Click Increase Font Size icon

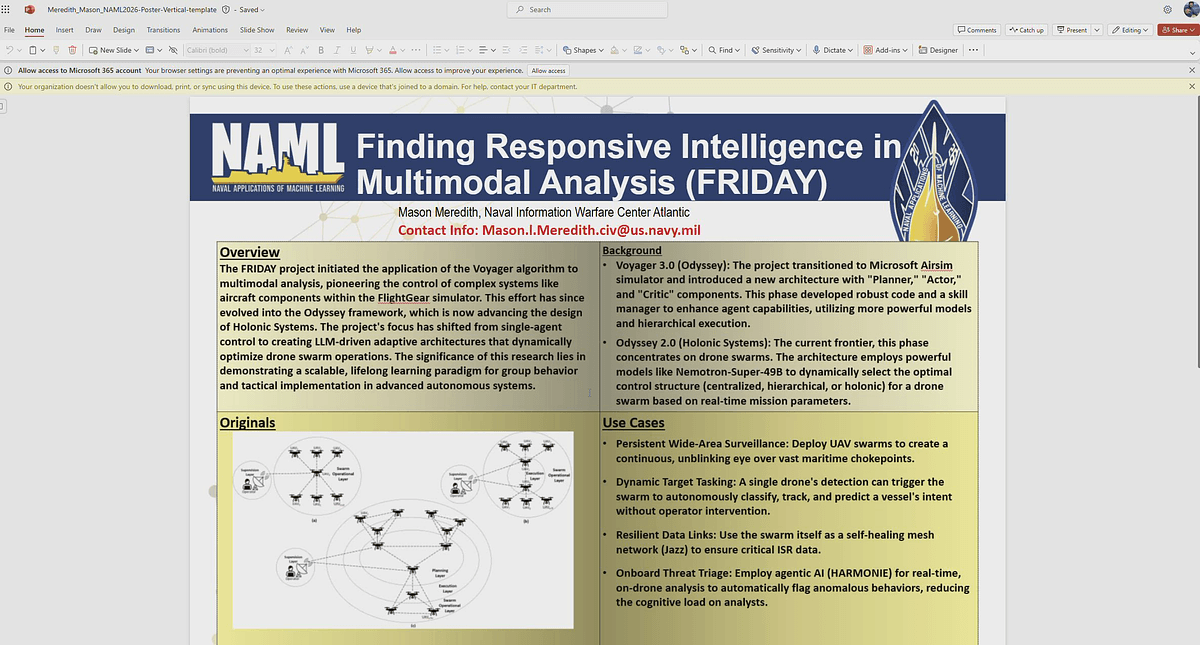(x=288, y=49)
